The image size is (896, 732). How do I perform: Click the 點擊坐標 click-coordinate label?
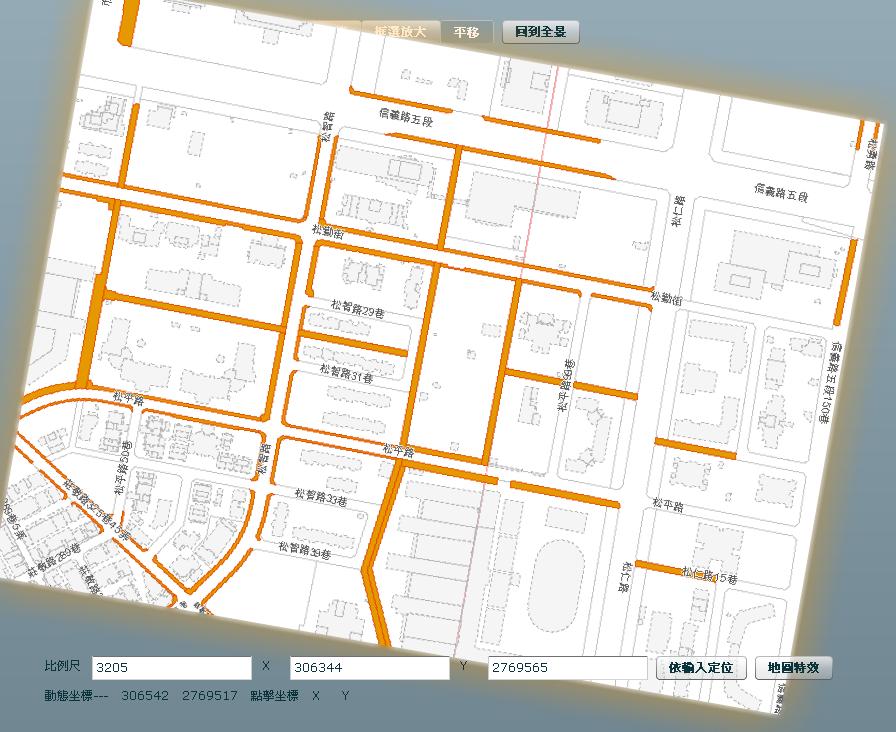[x=277, y=695]
